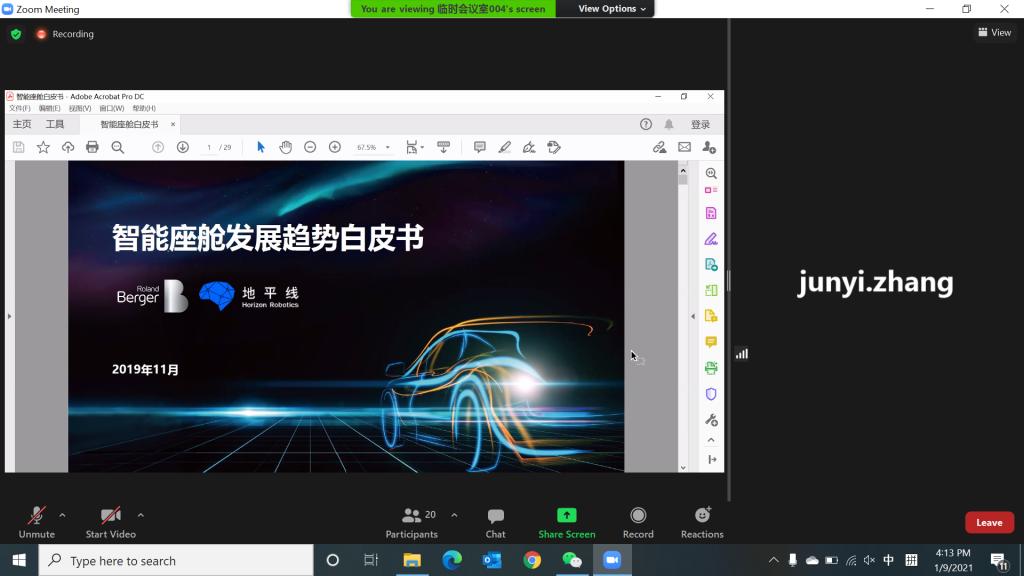The image size is (1024, 576).
Task: Open the Participants panel
Action: [x=412, y=521]
